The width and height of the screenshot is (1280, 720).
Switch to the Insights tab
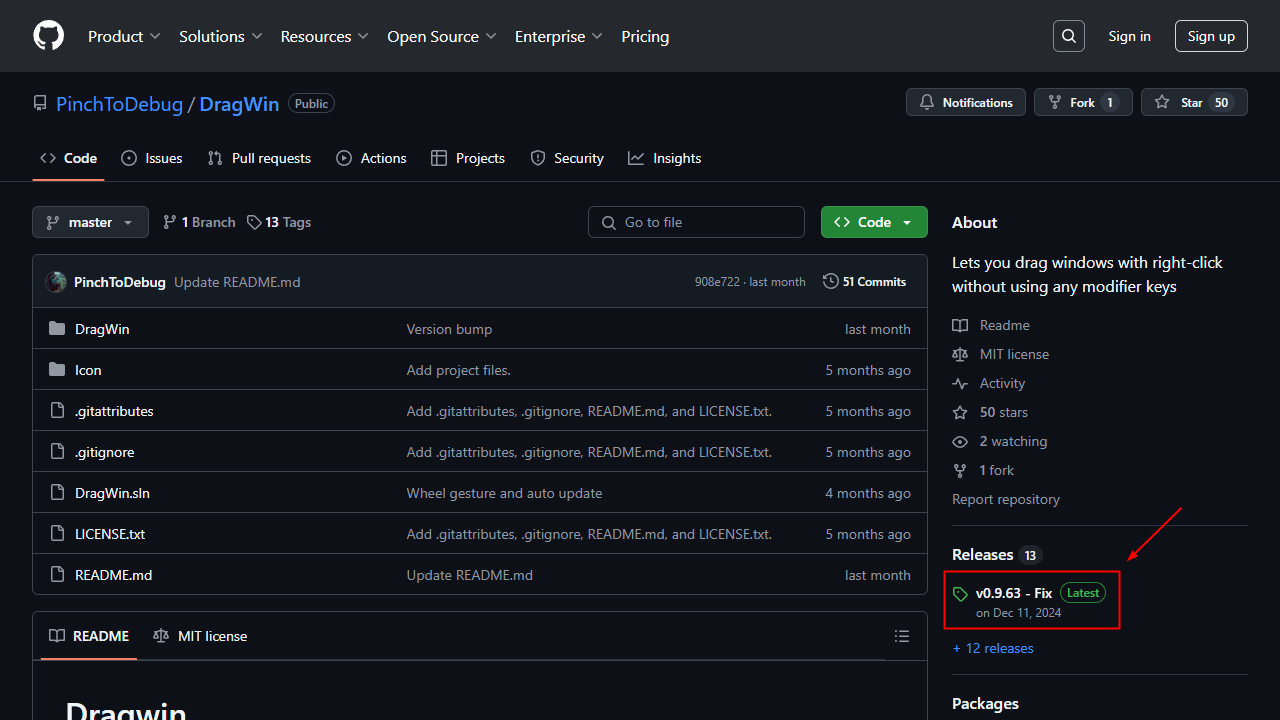665,158
